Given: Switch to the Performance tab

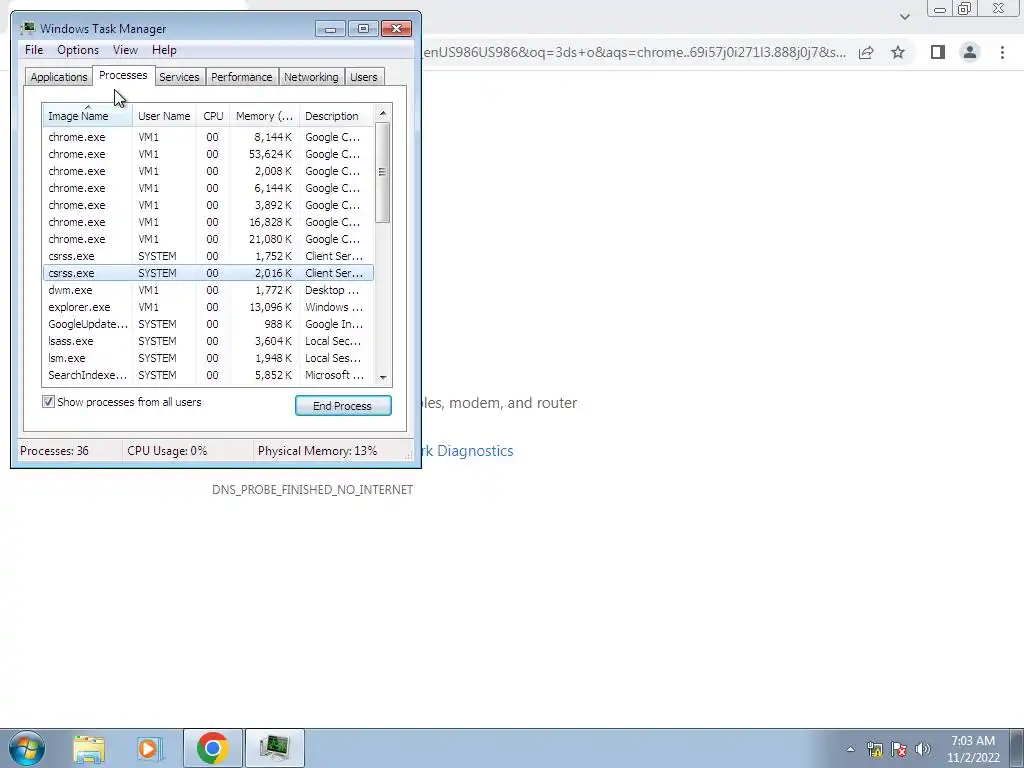Looking at the screenshot, I should point(242,77).
